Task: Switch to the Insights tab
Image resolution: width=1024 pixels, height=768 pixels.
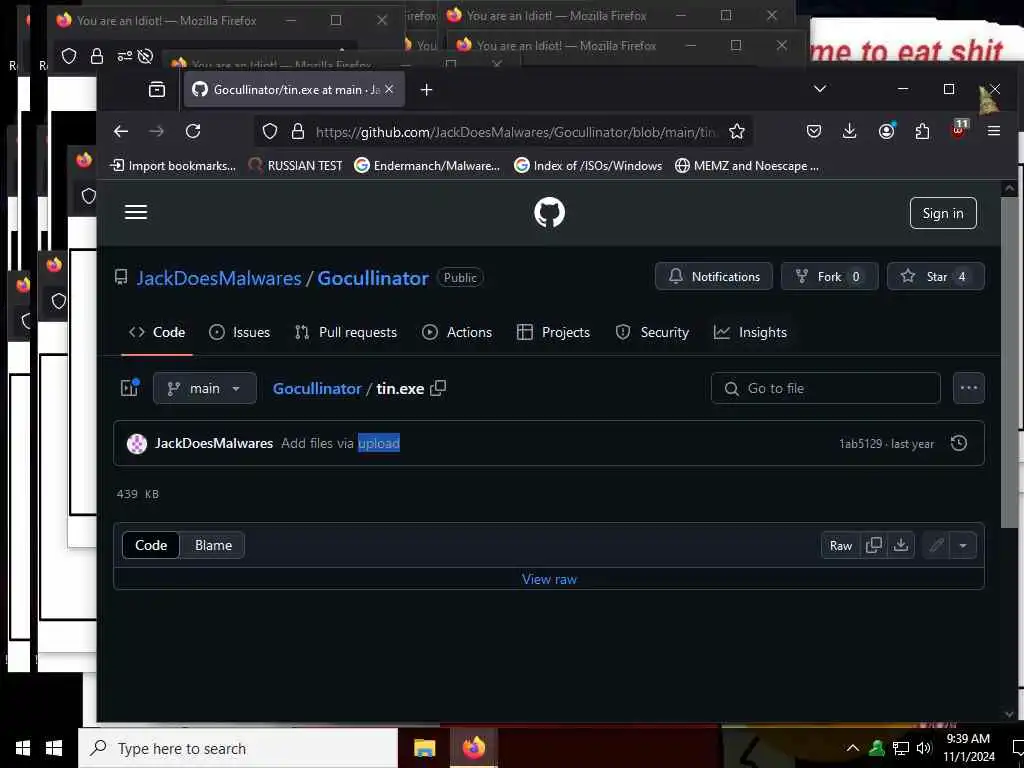Action: pos(750,332)
